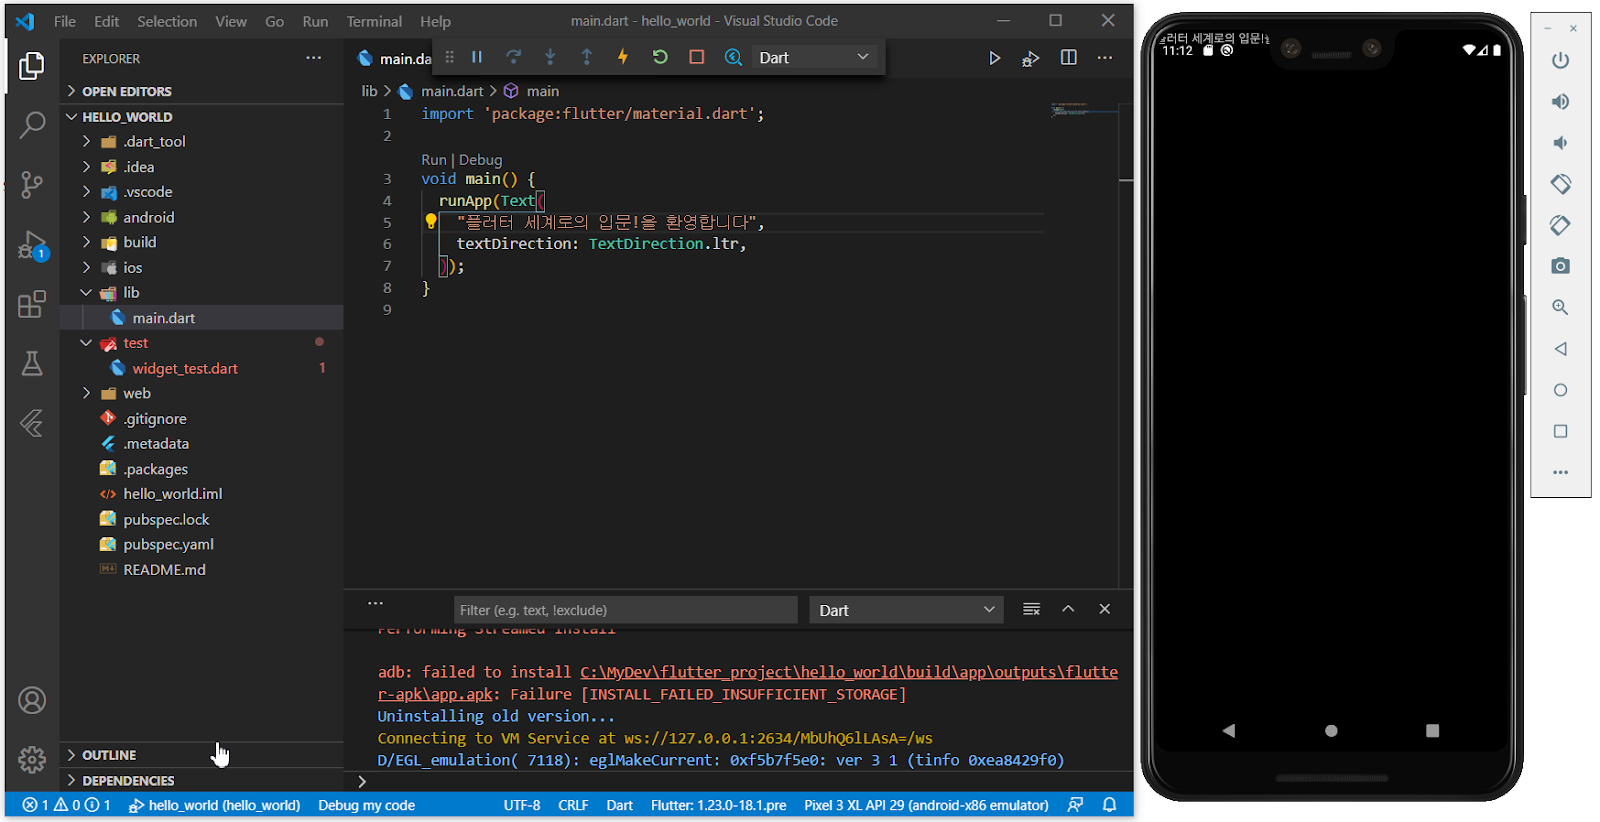Expand the build folder
This screenshot has height=822, width=1600.
click(202, 242)
